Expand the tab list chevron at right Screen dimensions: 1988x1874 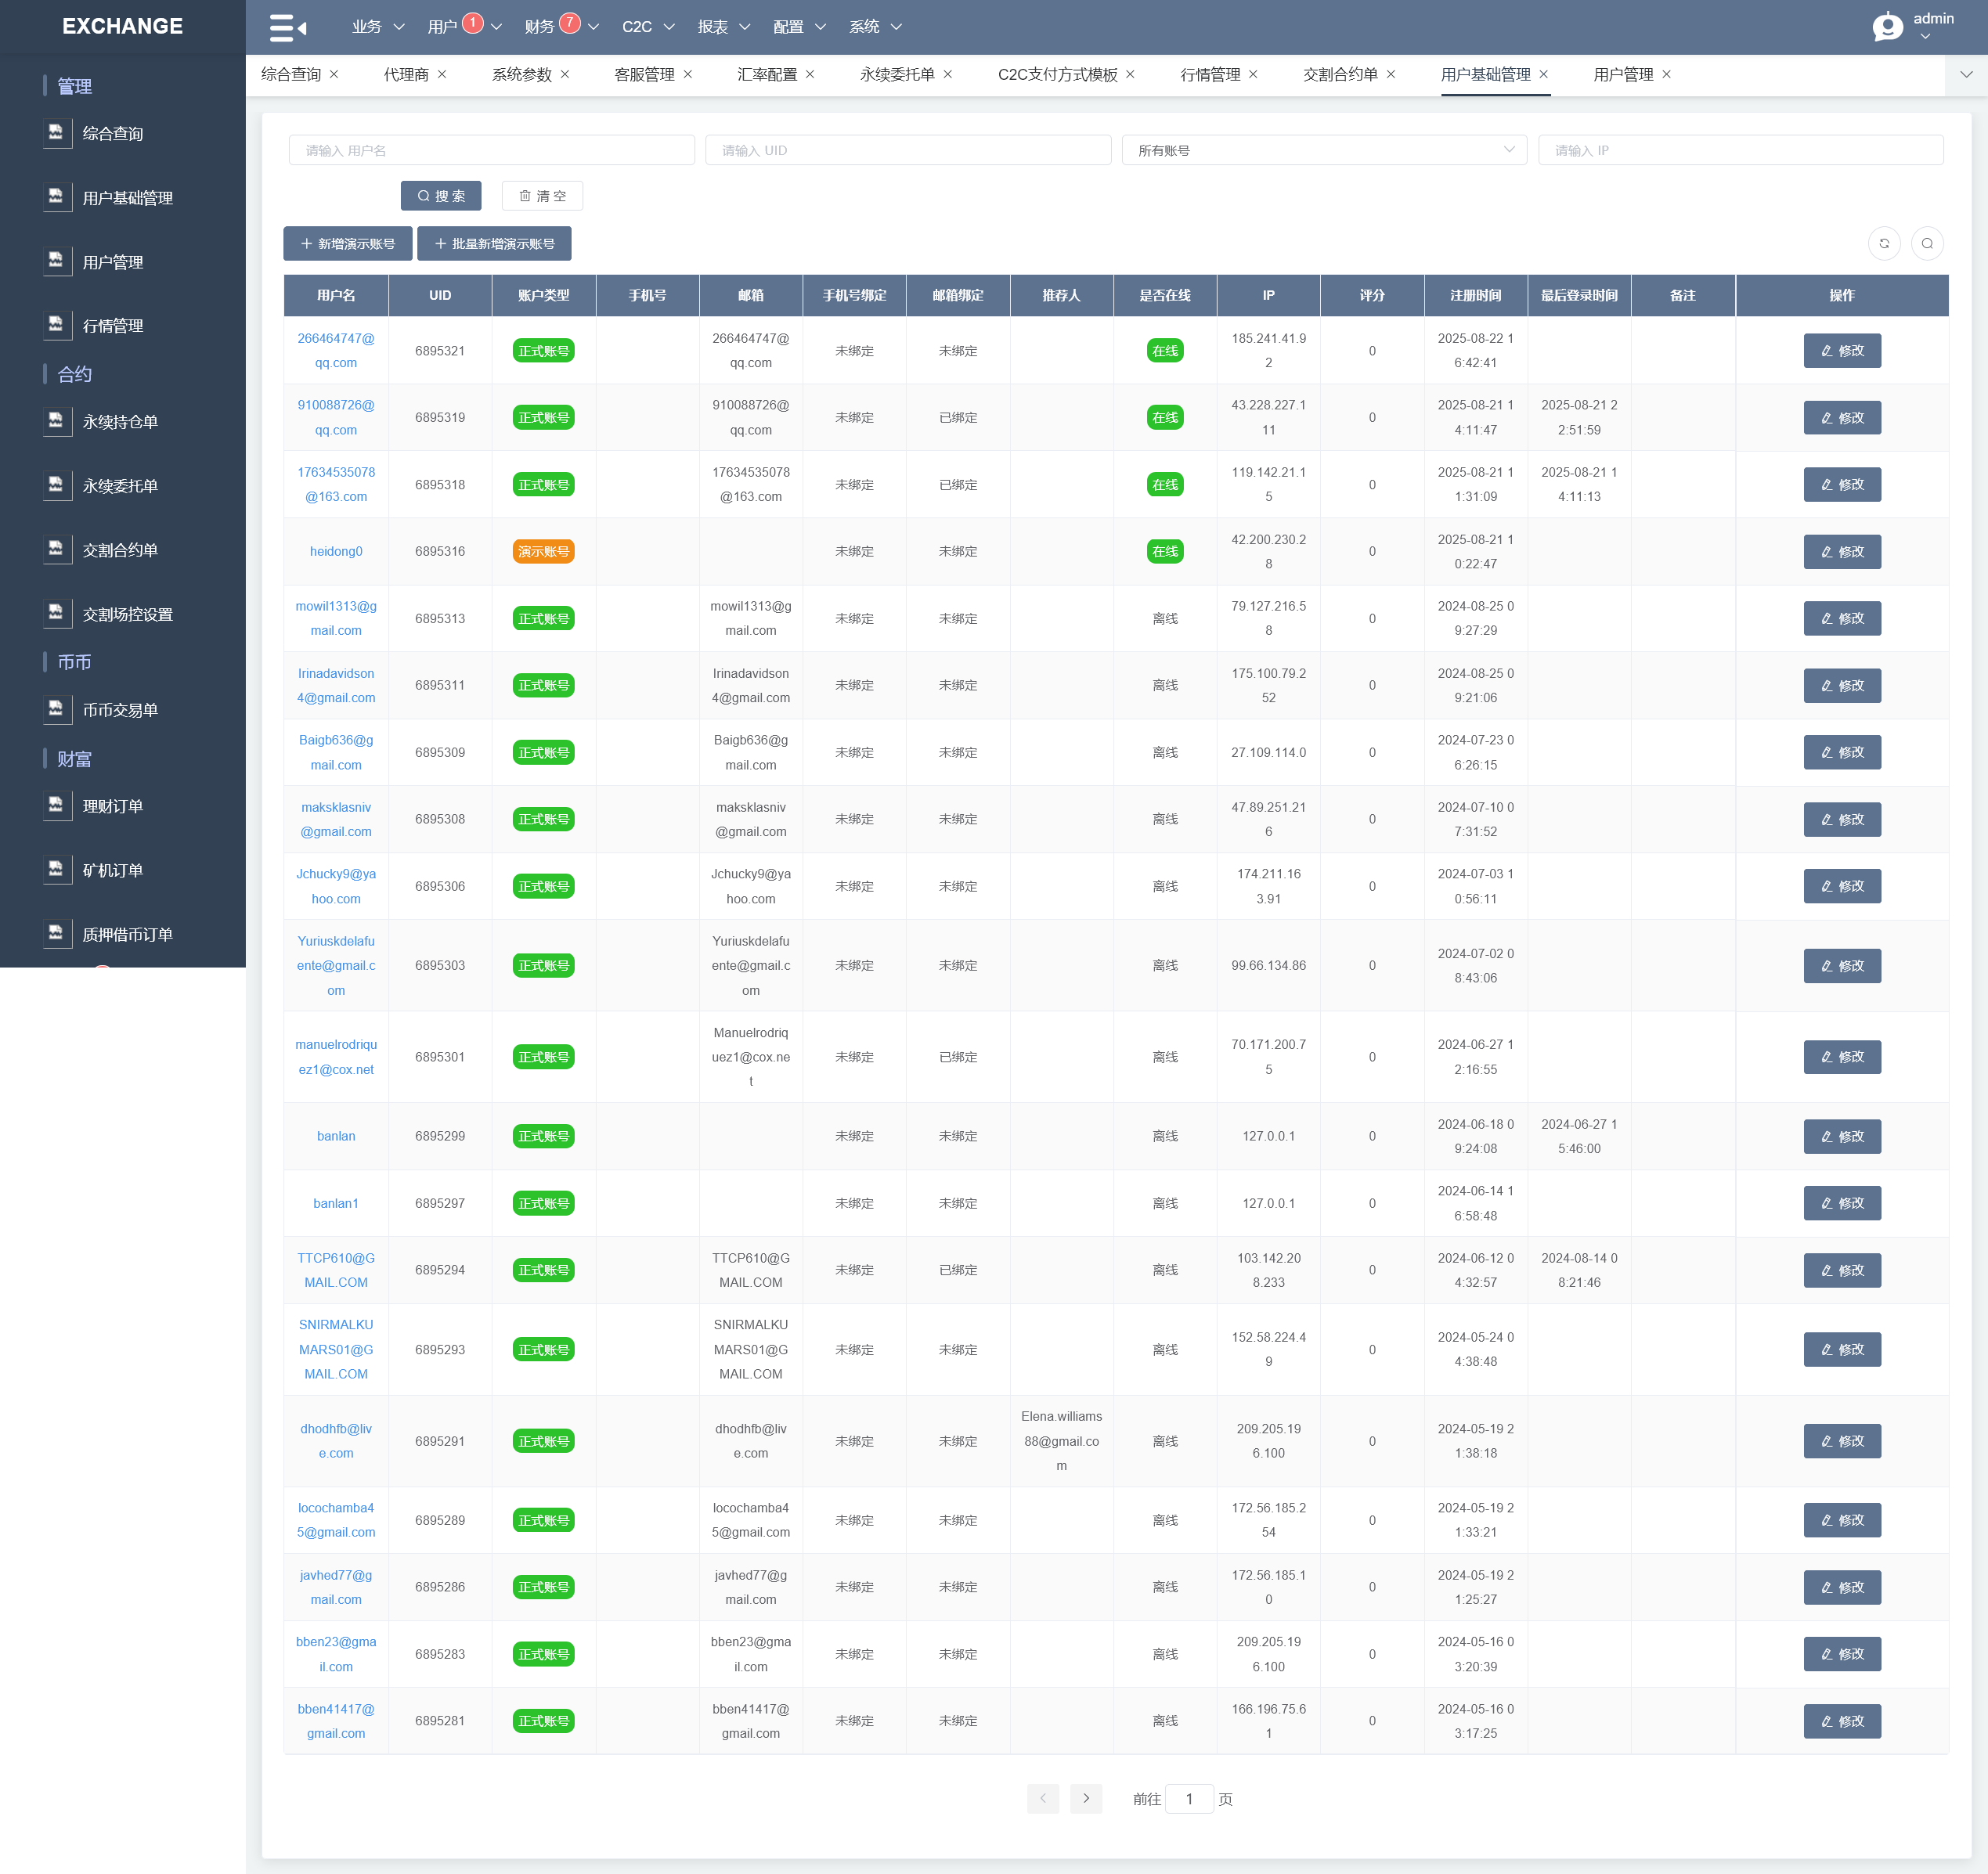click(x=1965, y=74)
